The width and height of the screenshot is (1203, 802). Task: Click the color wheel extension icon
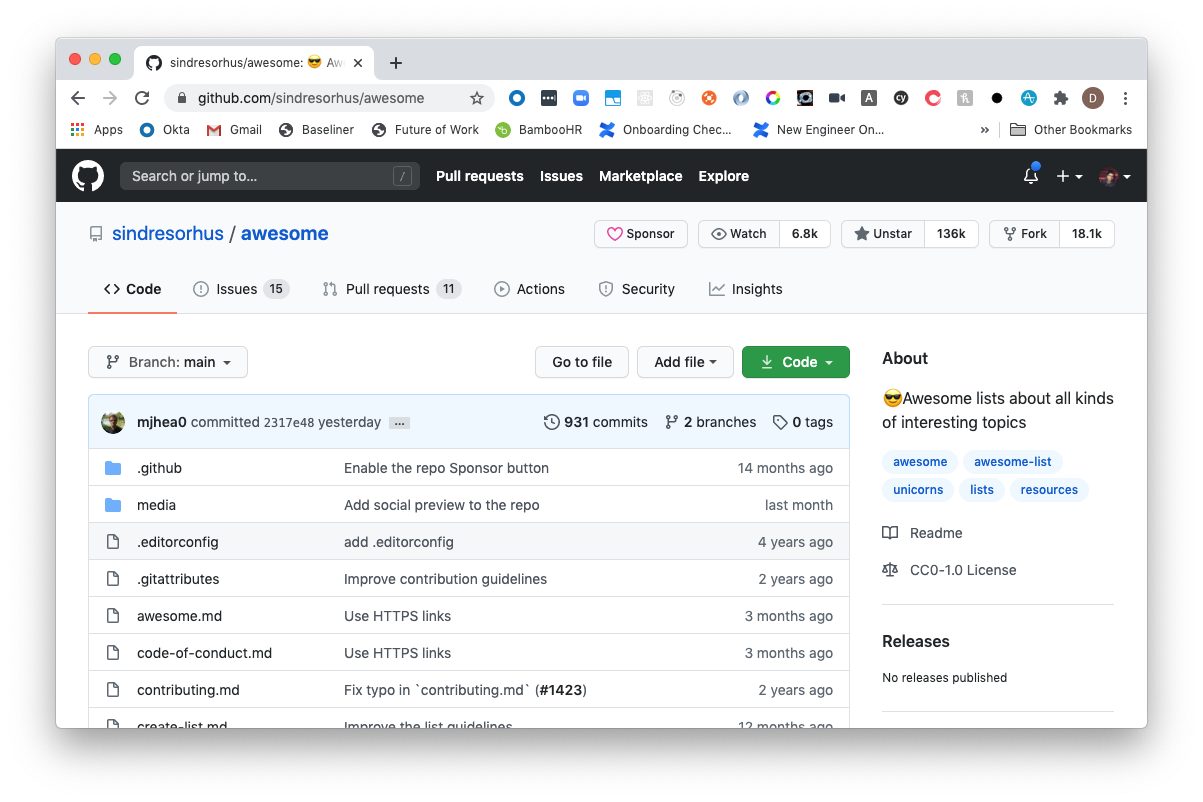(x=773, y=98)
